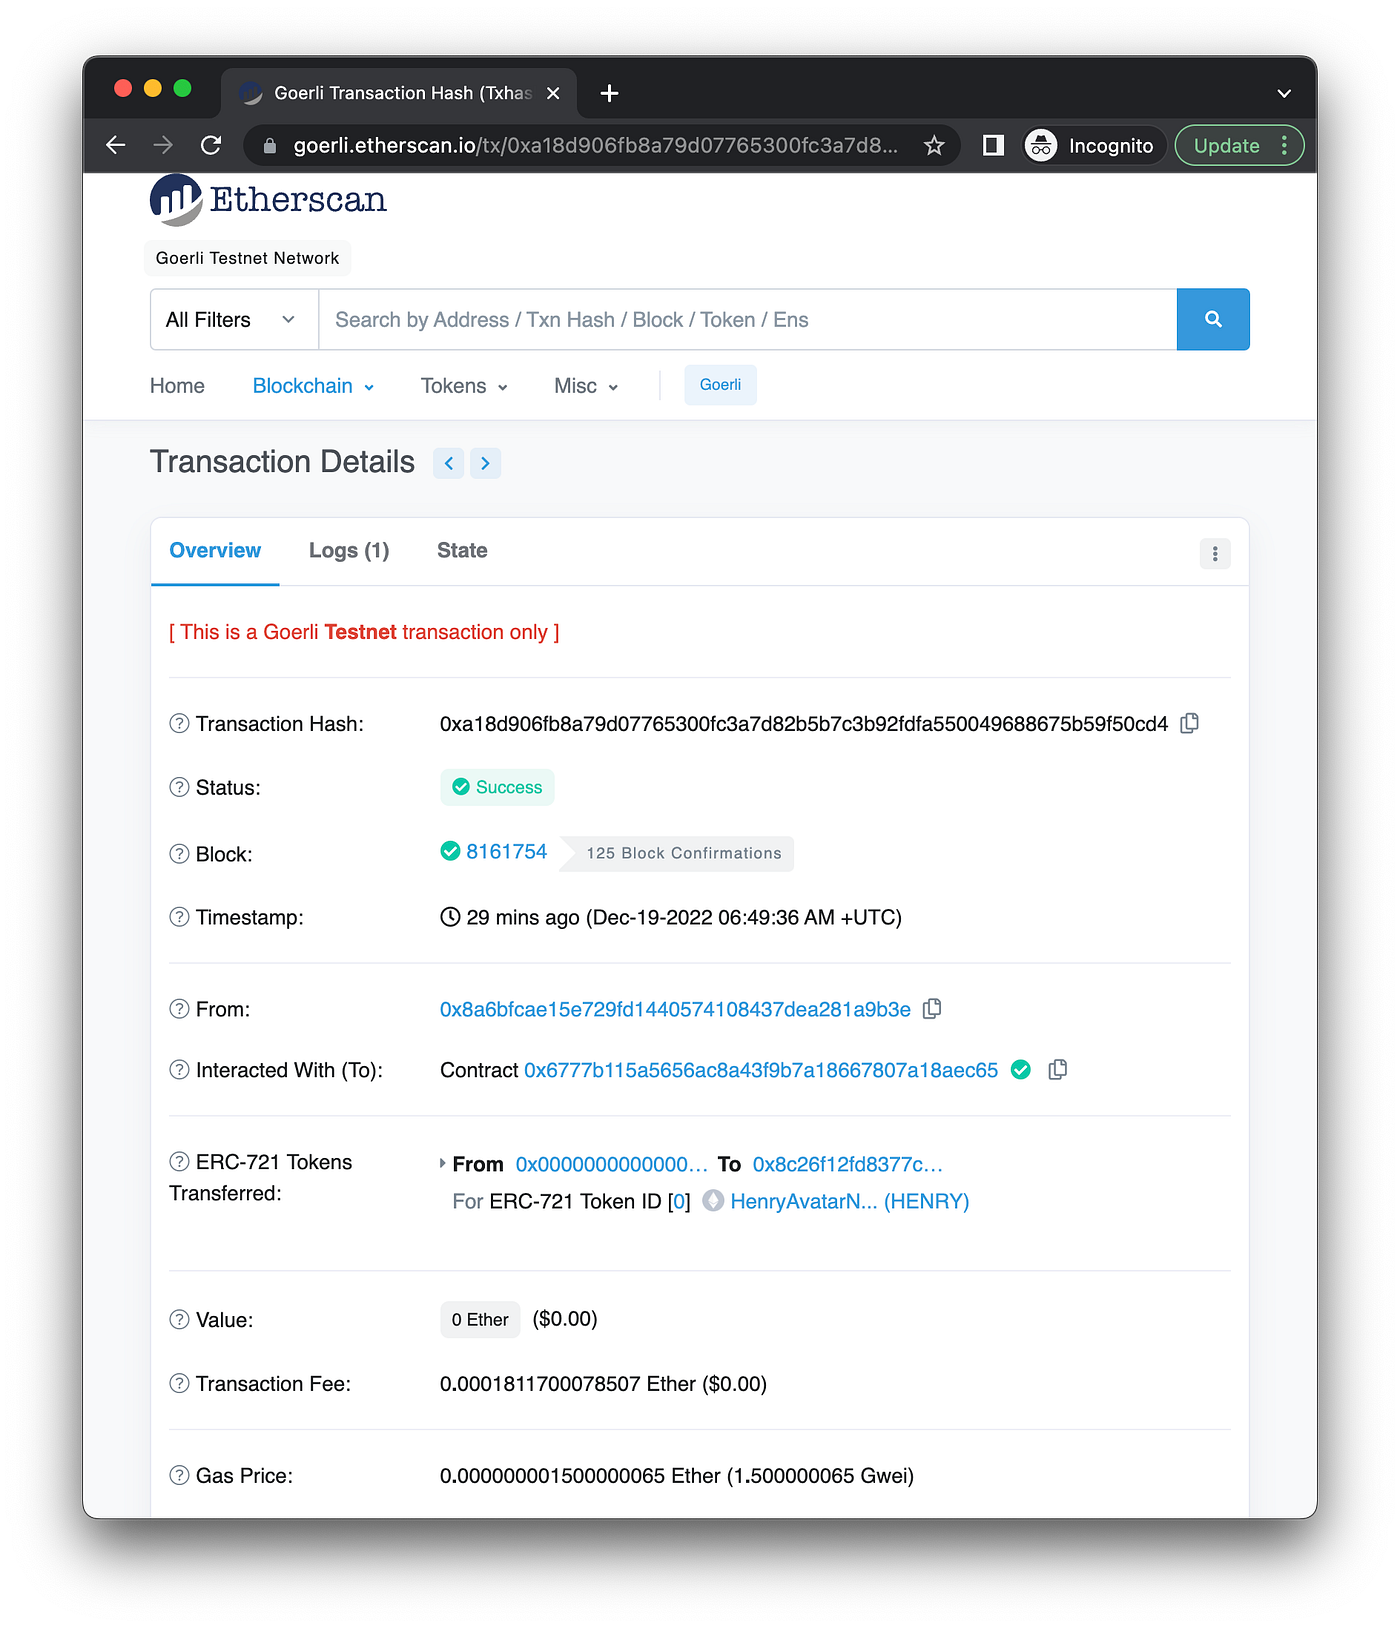Screen dimensions: 1400x1628
Task: Switch to the Overview tab
Action: click(x=215, y=551)
